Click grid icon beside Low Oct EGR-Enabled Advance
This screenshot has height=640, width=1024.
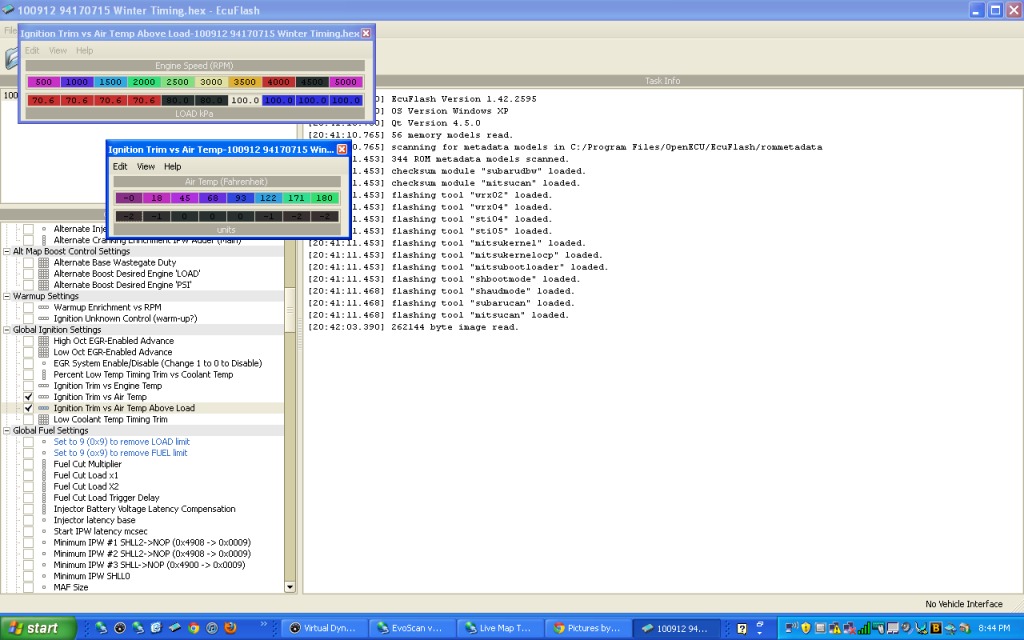pyautogui.click(x=44, y=352)
